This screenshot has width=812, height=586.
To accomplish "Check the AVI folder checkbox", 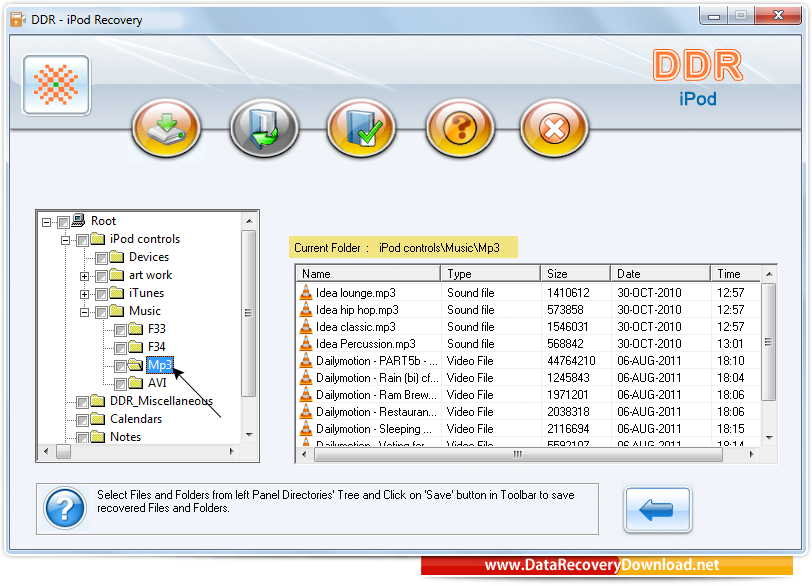I will tap(121, 384).
